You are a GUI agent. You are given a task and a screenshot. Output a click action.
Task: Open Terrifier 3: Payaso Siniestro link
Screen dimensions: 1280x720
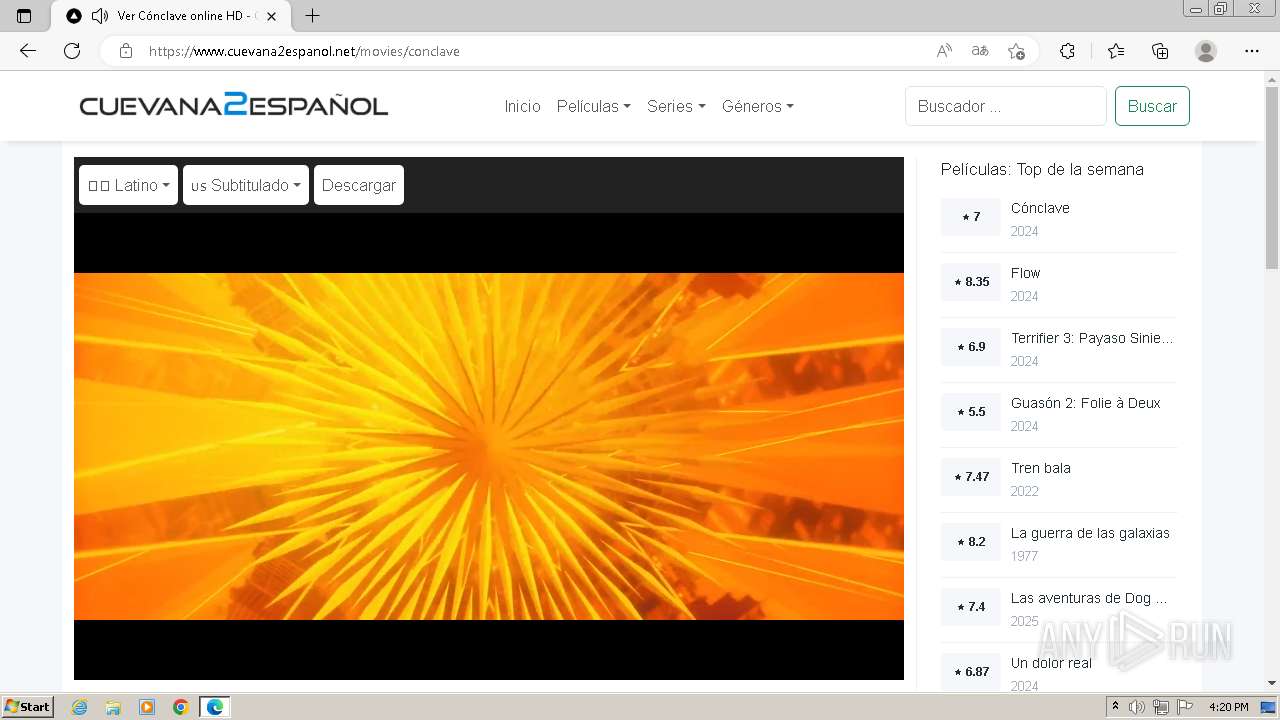pos(1092,338)
